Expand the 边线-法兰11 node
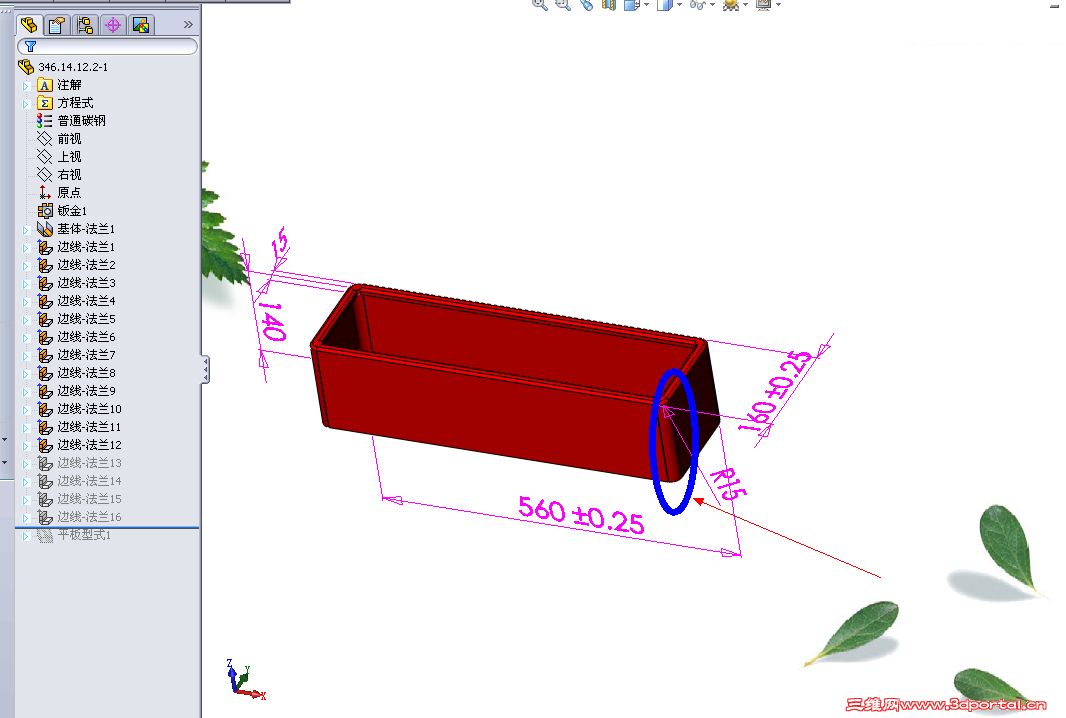 26,428
